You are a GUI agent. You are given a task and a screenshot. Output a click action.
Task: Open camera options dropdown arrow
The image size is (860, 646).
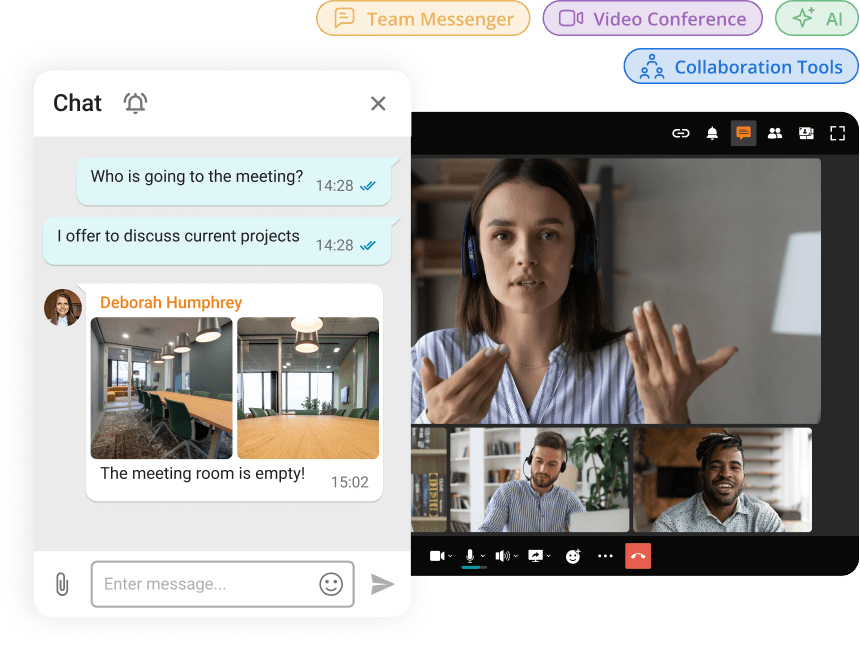(450, 556)
